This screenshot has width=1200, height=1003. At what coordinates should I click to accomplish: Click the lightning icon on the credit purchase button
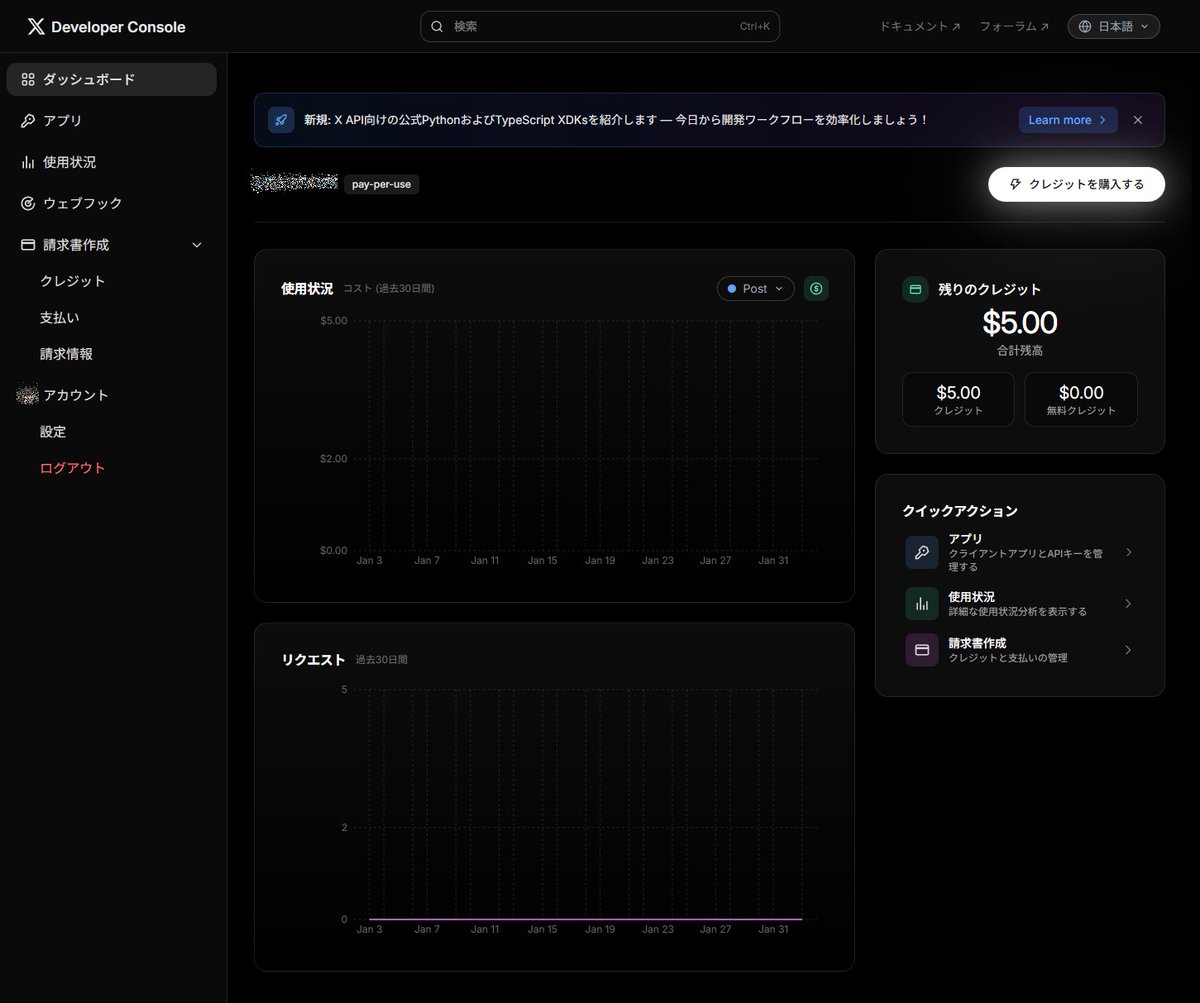pos(1015,184)
